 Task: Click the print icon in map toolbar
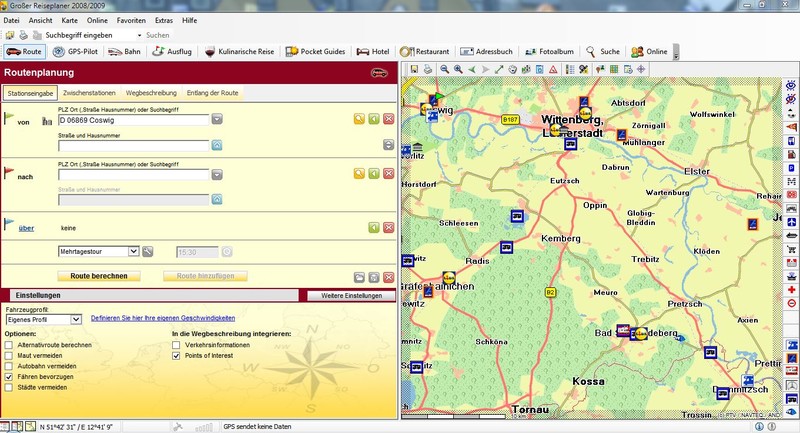click(426, 69)
